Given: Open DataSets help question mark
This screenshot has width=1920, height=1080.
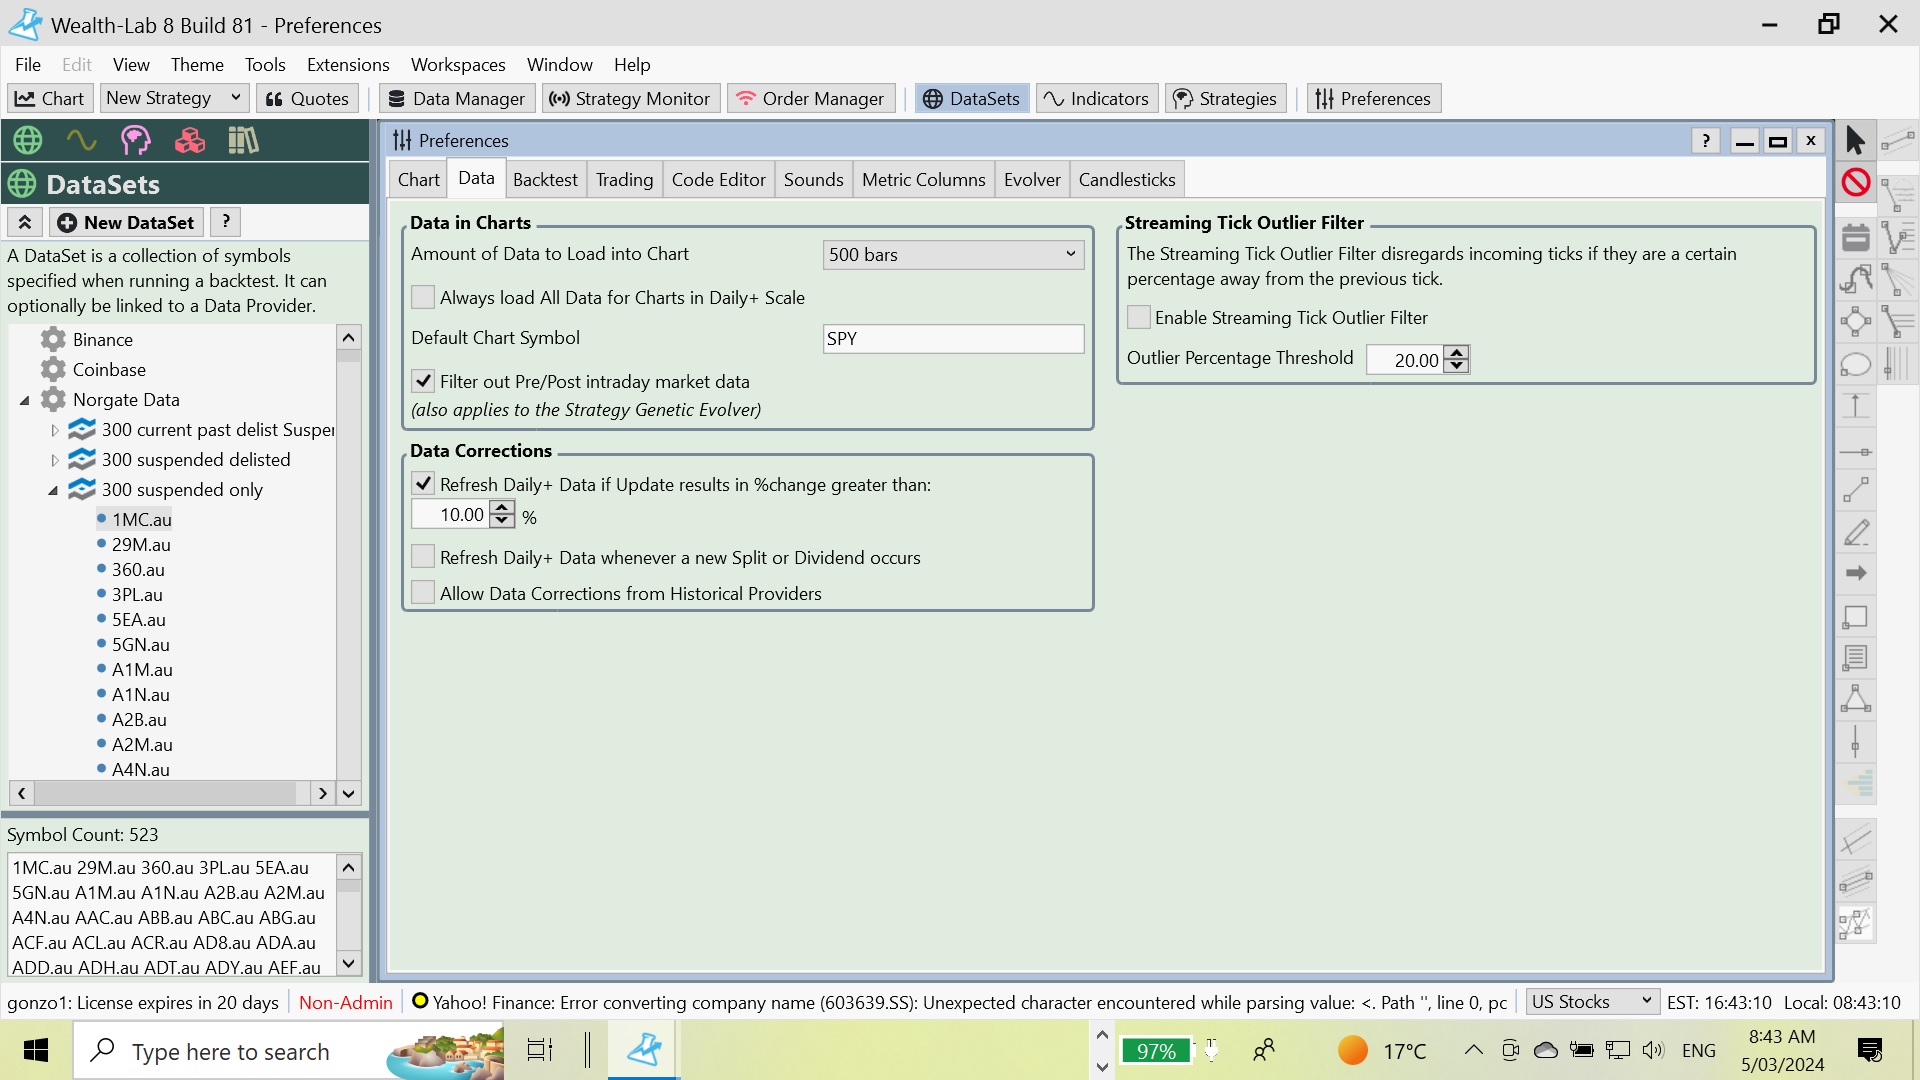Looking at the screenshot, I should click(226, 222).
